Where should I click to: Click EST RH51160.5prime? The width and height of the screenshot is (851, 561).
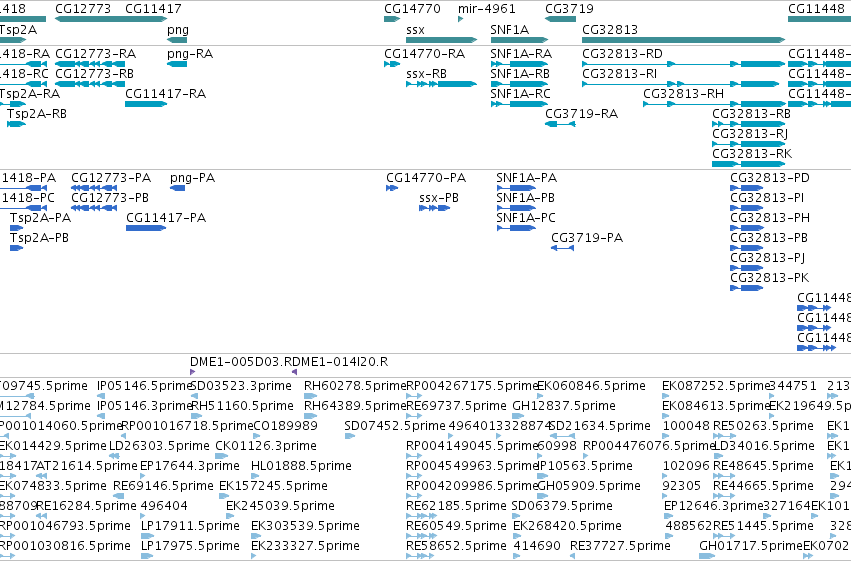pyautogui.click(x=243, y=406)
